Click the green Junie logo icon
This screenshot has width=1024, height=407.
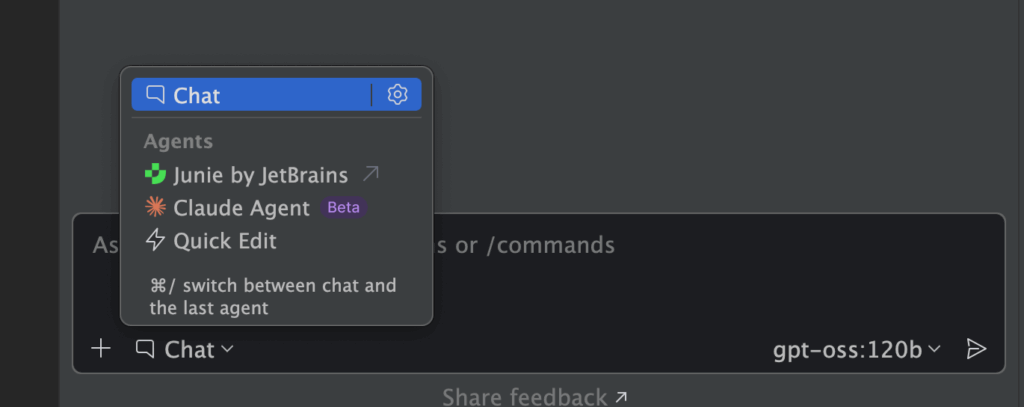[x=155, y=175]
